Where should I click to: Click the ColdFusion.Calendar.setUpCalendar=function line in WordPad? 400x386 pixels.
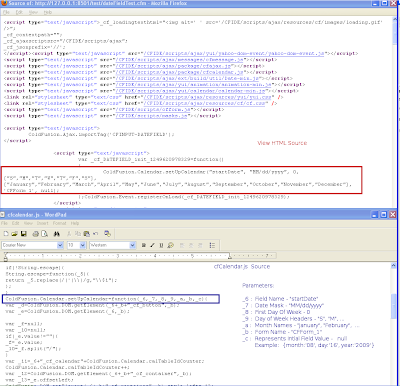pos(106,299)
